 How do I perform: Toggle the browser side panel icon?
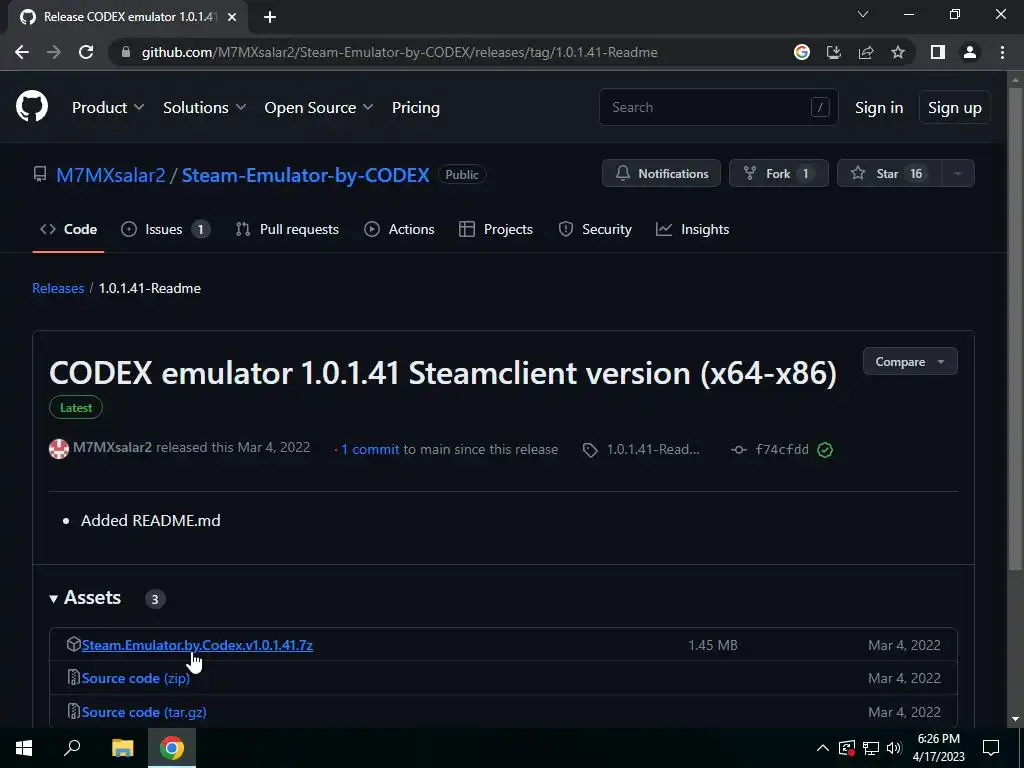click(938, 52)
